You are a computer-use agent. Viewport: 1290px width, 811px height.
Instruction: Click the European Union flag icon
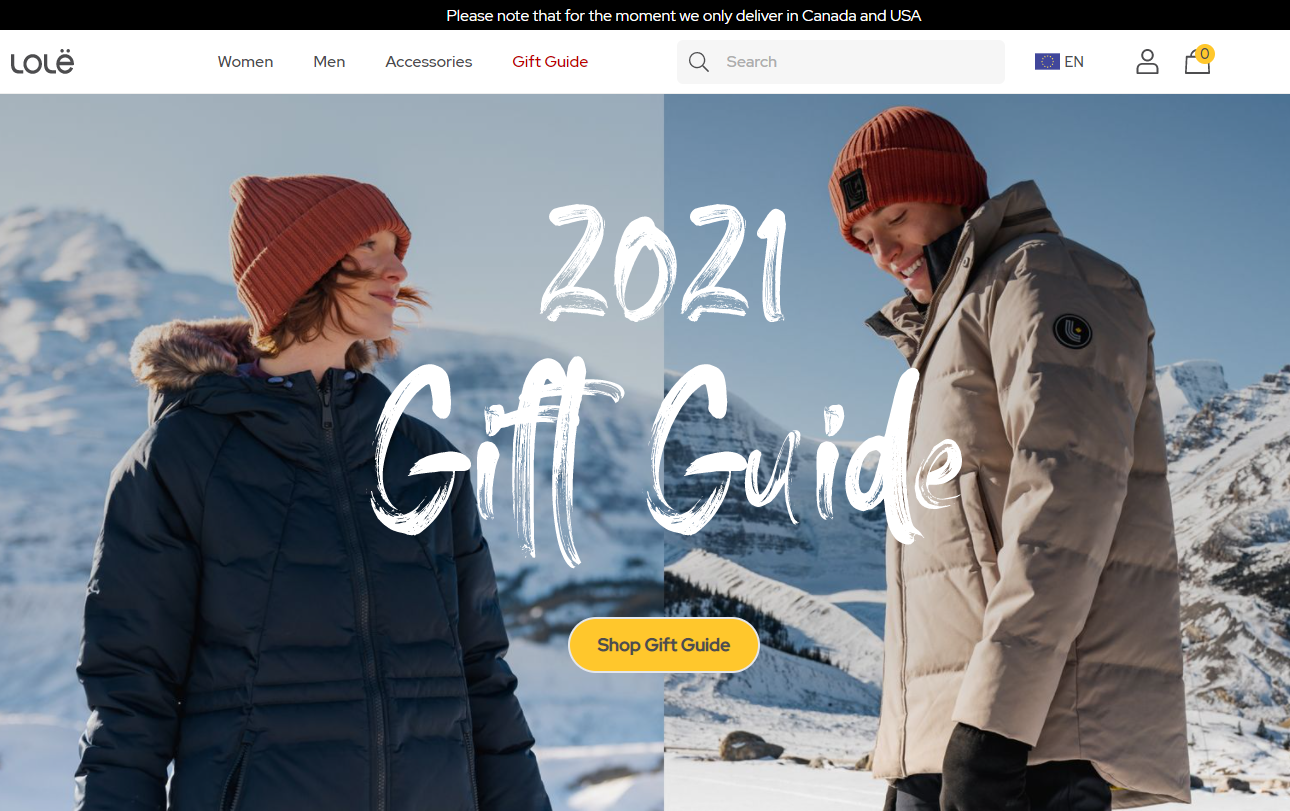coord(1047,62)
